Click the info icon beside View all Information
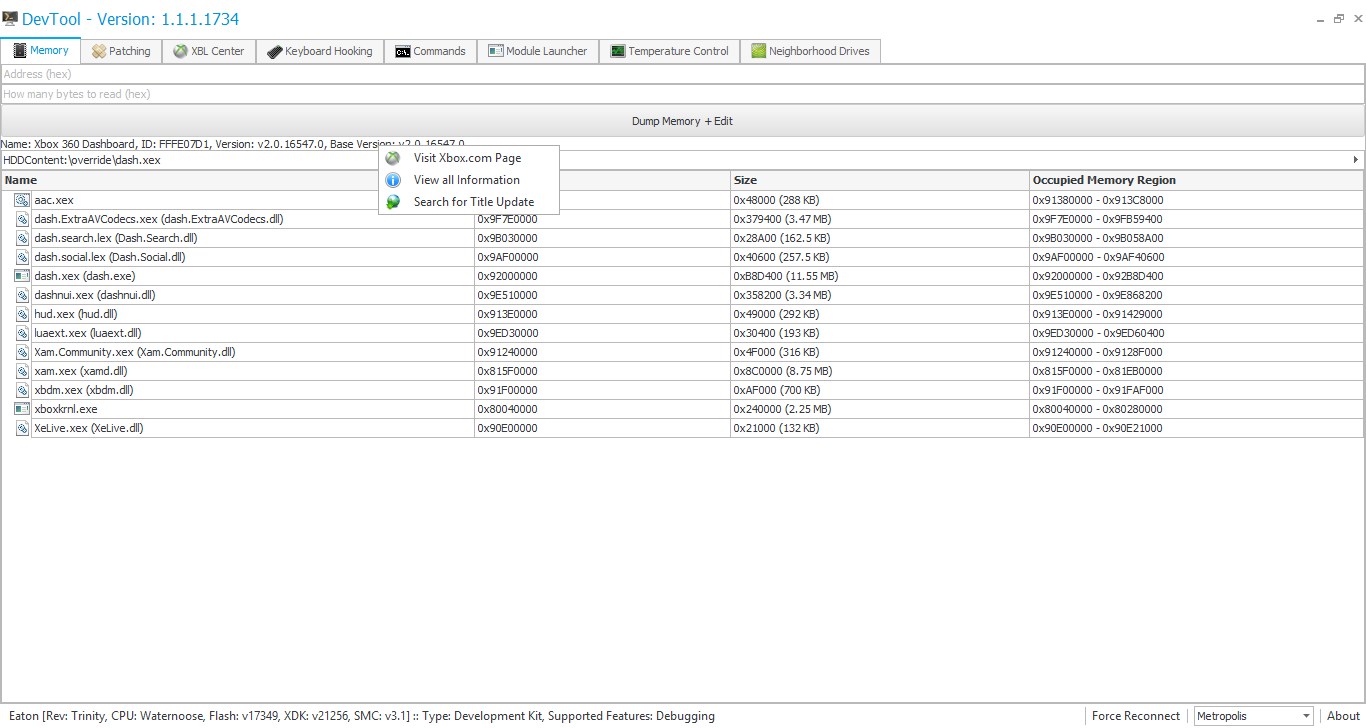This screenshot has width=1366, height=728. [x=393, y=180]
